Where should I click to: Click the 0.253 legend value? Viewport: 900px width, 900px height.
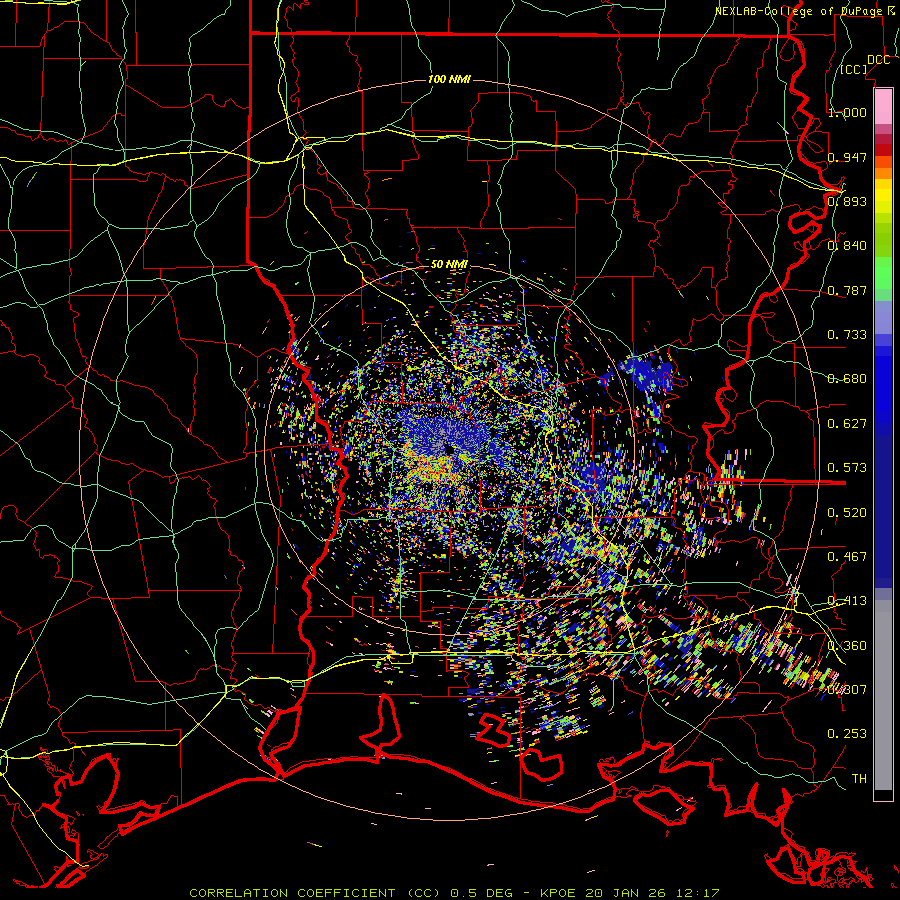coord(847,733)
